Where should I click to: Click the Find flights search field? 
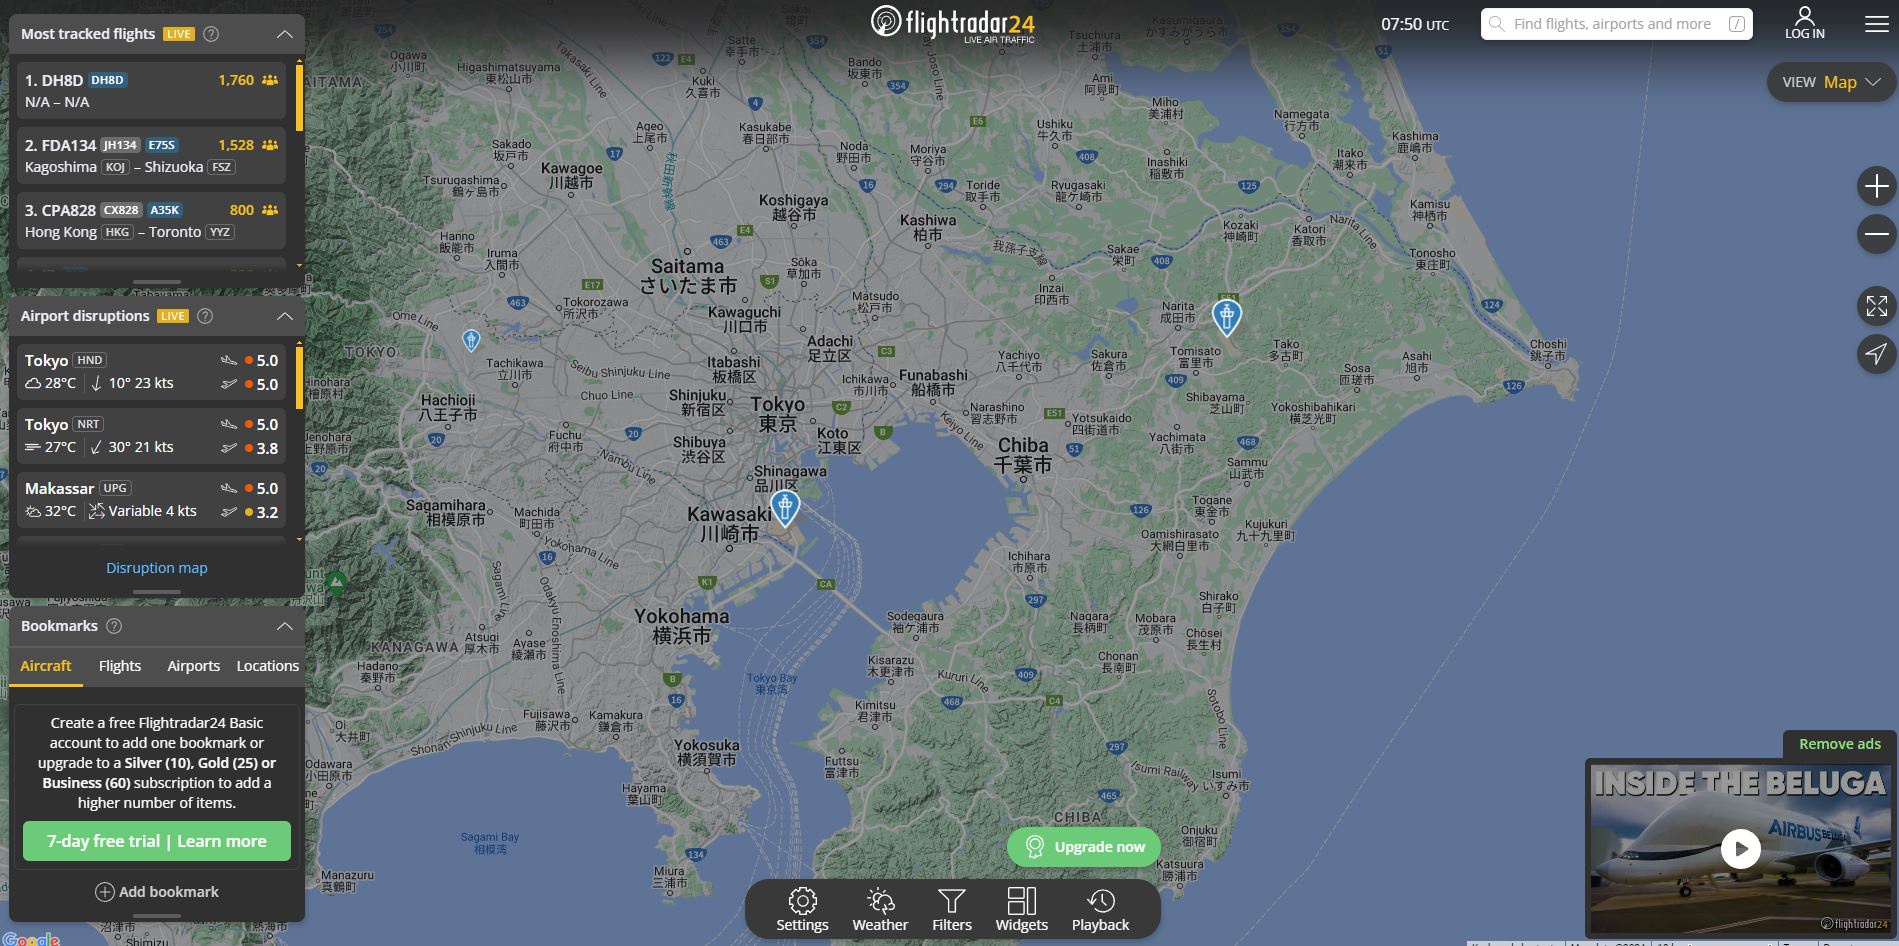(x=1616, y=24)
